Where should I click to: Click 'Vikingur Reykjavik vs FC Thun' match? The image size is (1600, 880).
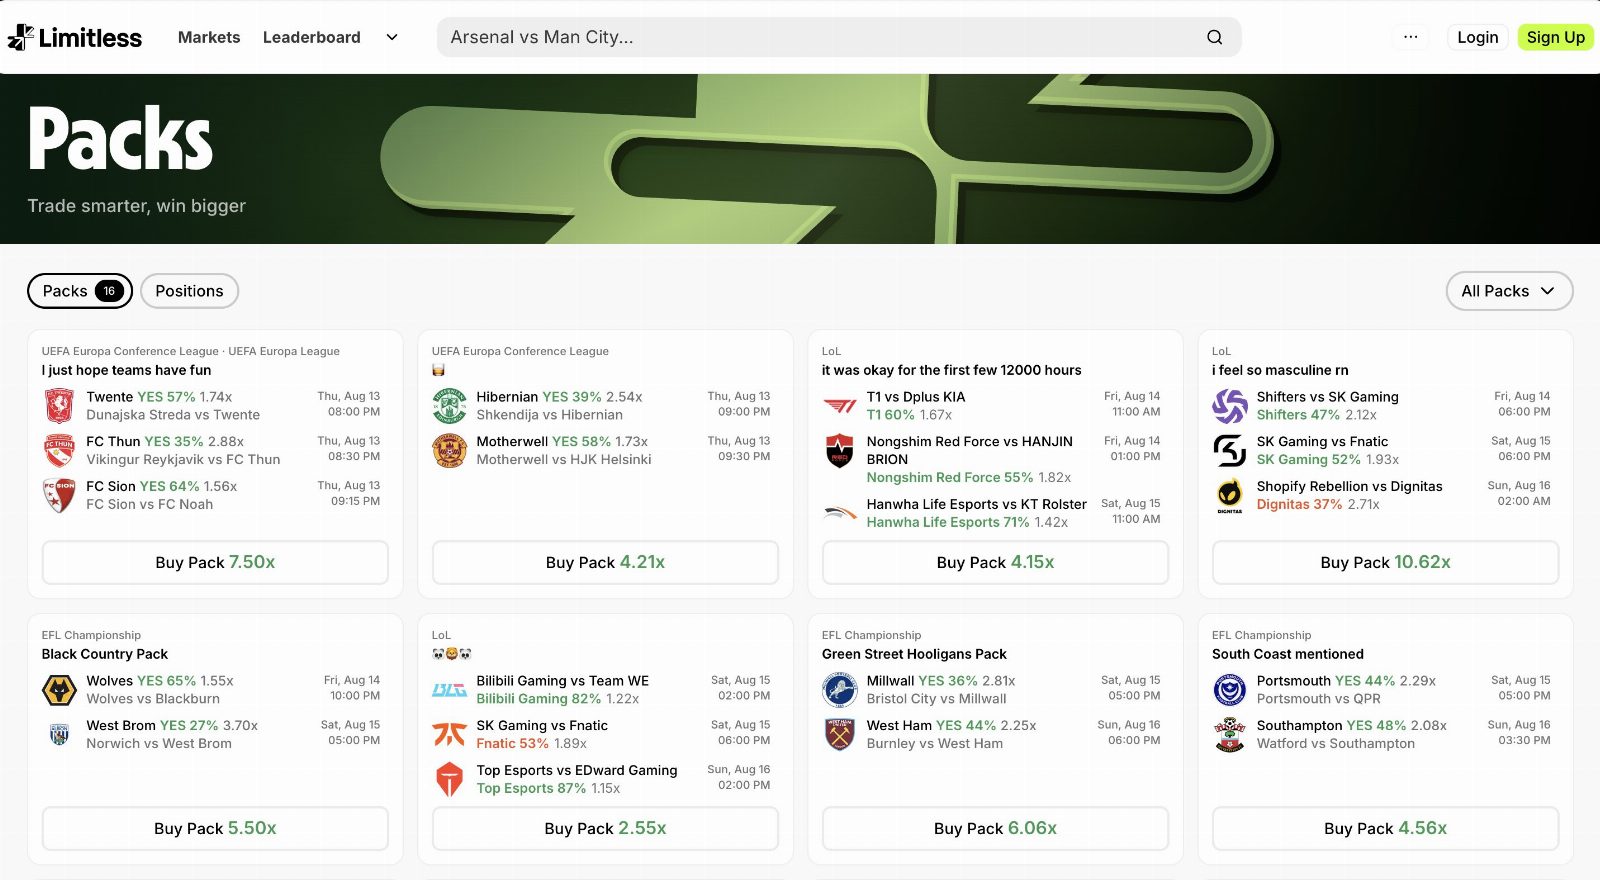183,460
